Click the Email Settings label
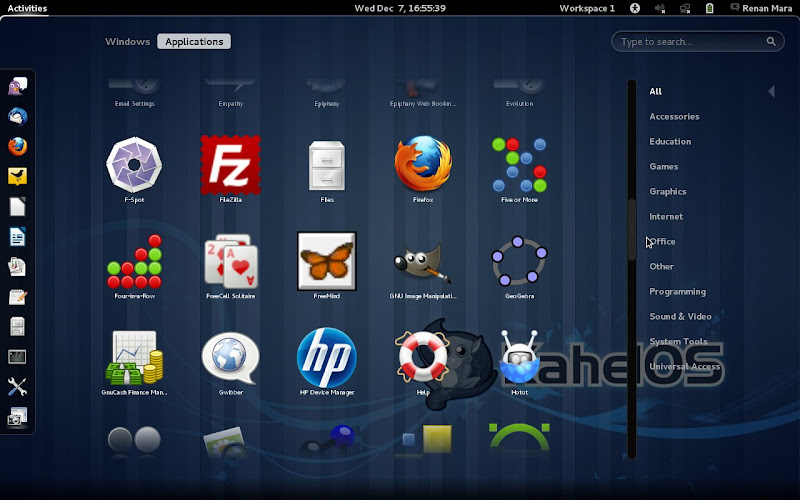The image size is (800, 500). coord(135,104)
